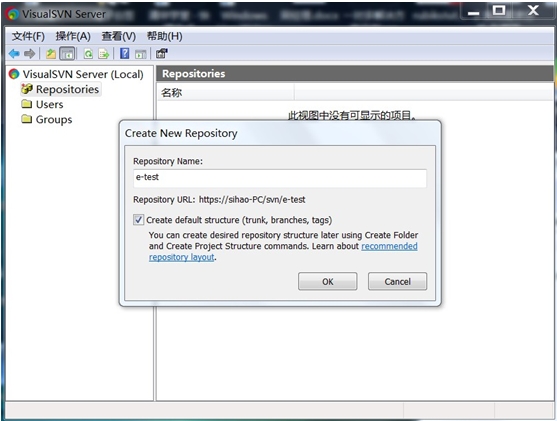Toggle the Show/Hide Action Pane icon
557x421 pixels.
(141, 54)
